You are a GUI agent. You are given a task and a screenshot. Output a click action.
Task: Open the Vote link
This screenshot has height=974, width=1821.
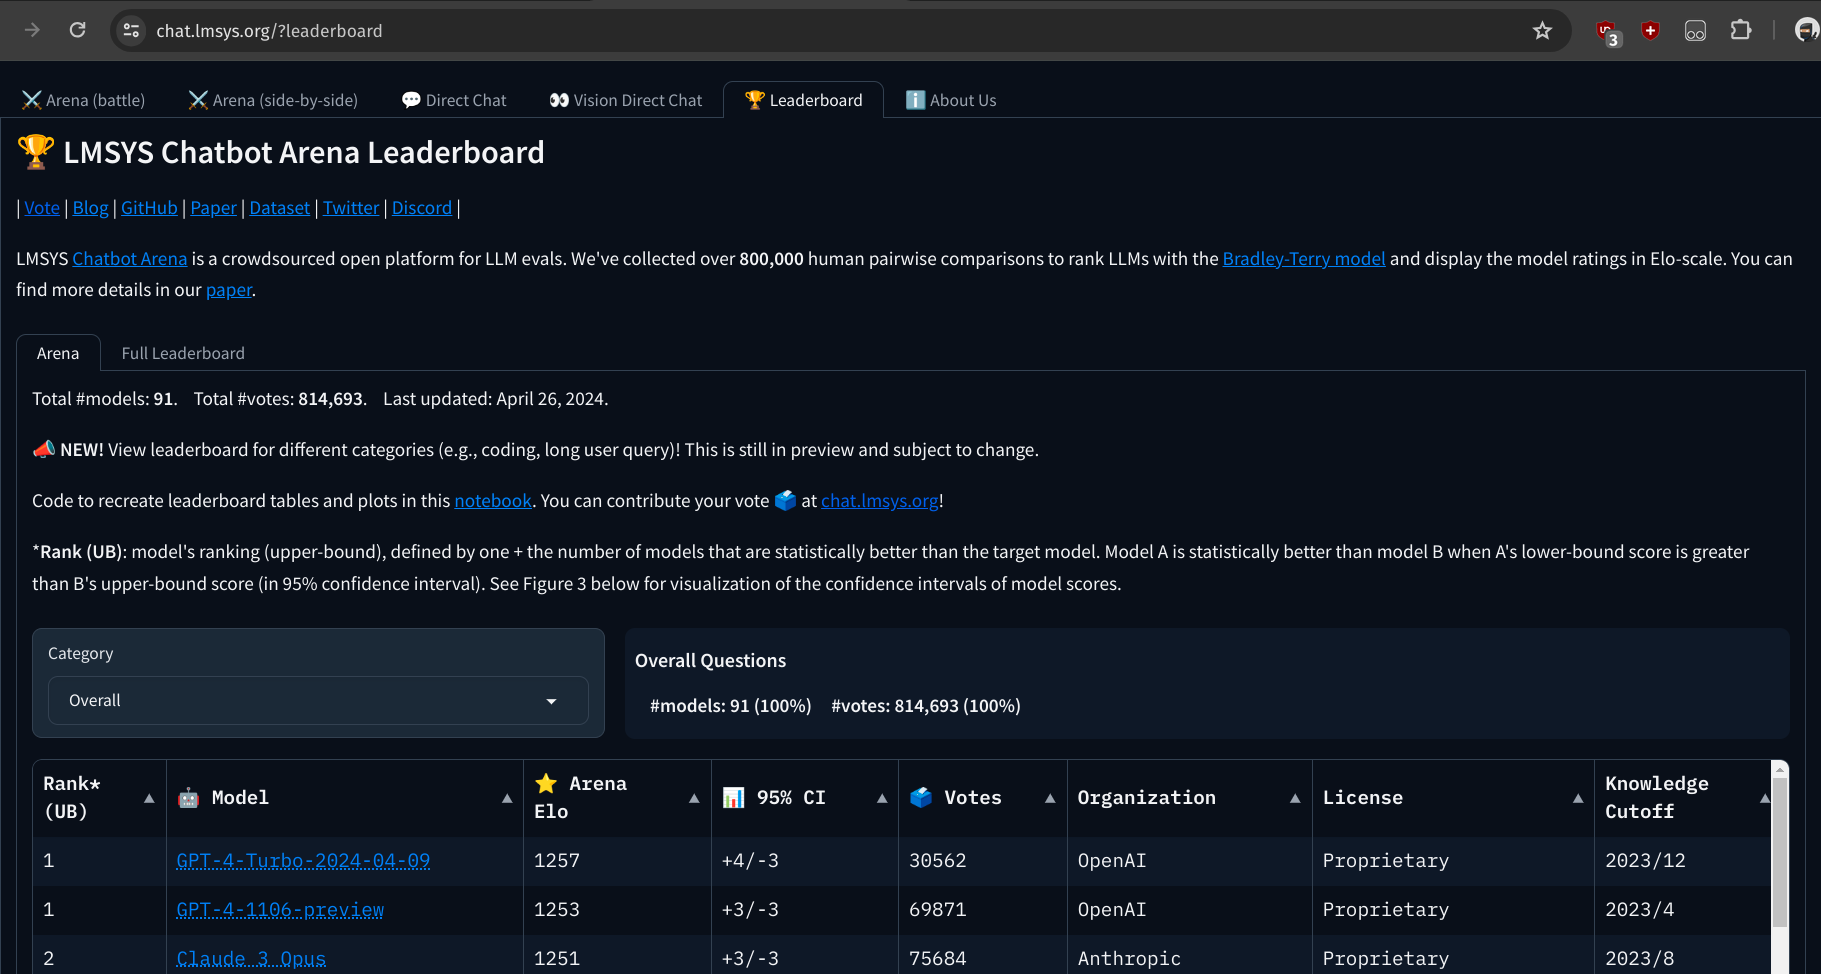coord(42,208)
